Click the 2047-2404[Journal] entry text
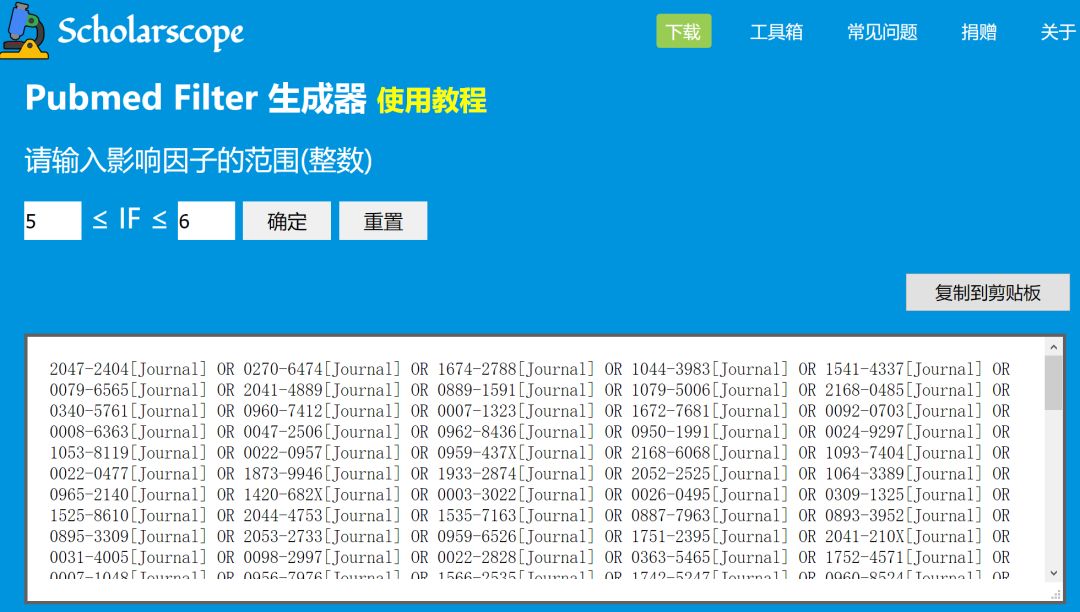 pyautogui.click(x=128, y=369)
